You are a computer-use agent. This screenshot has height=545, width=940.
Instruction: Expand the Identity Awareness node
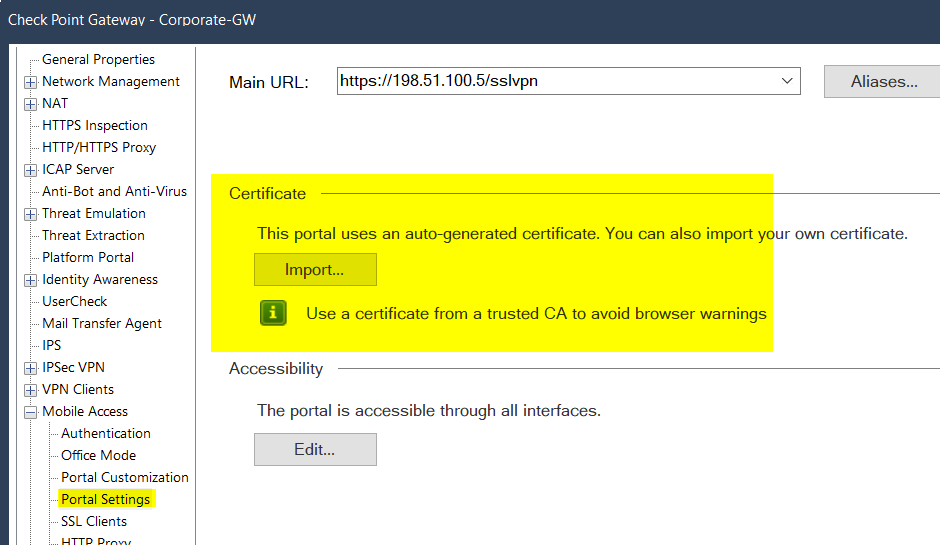pos(31,280)
